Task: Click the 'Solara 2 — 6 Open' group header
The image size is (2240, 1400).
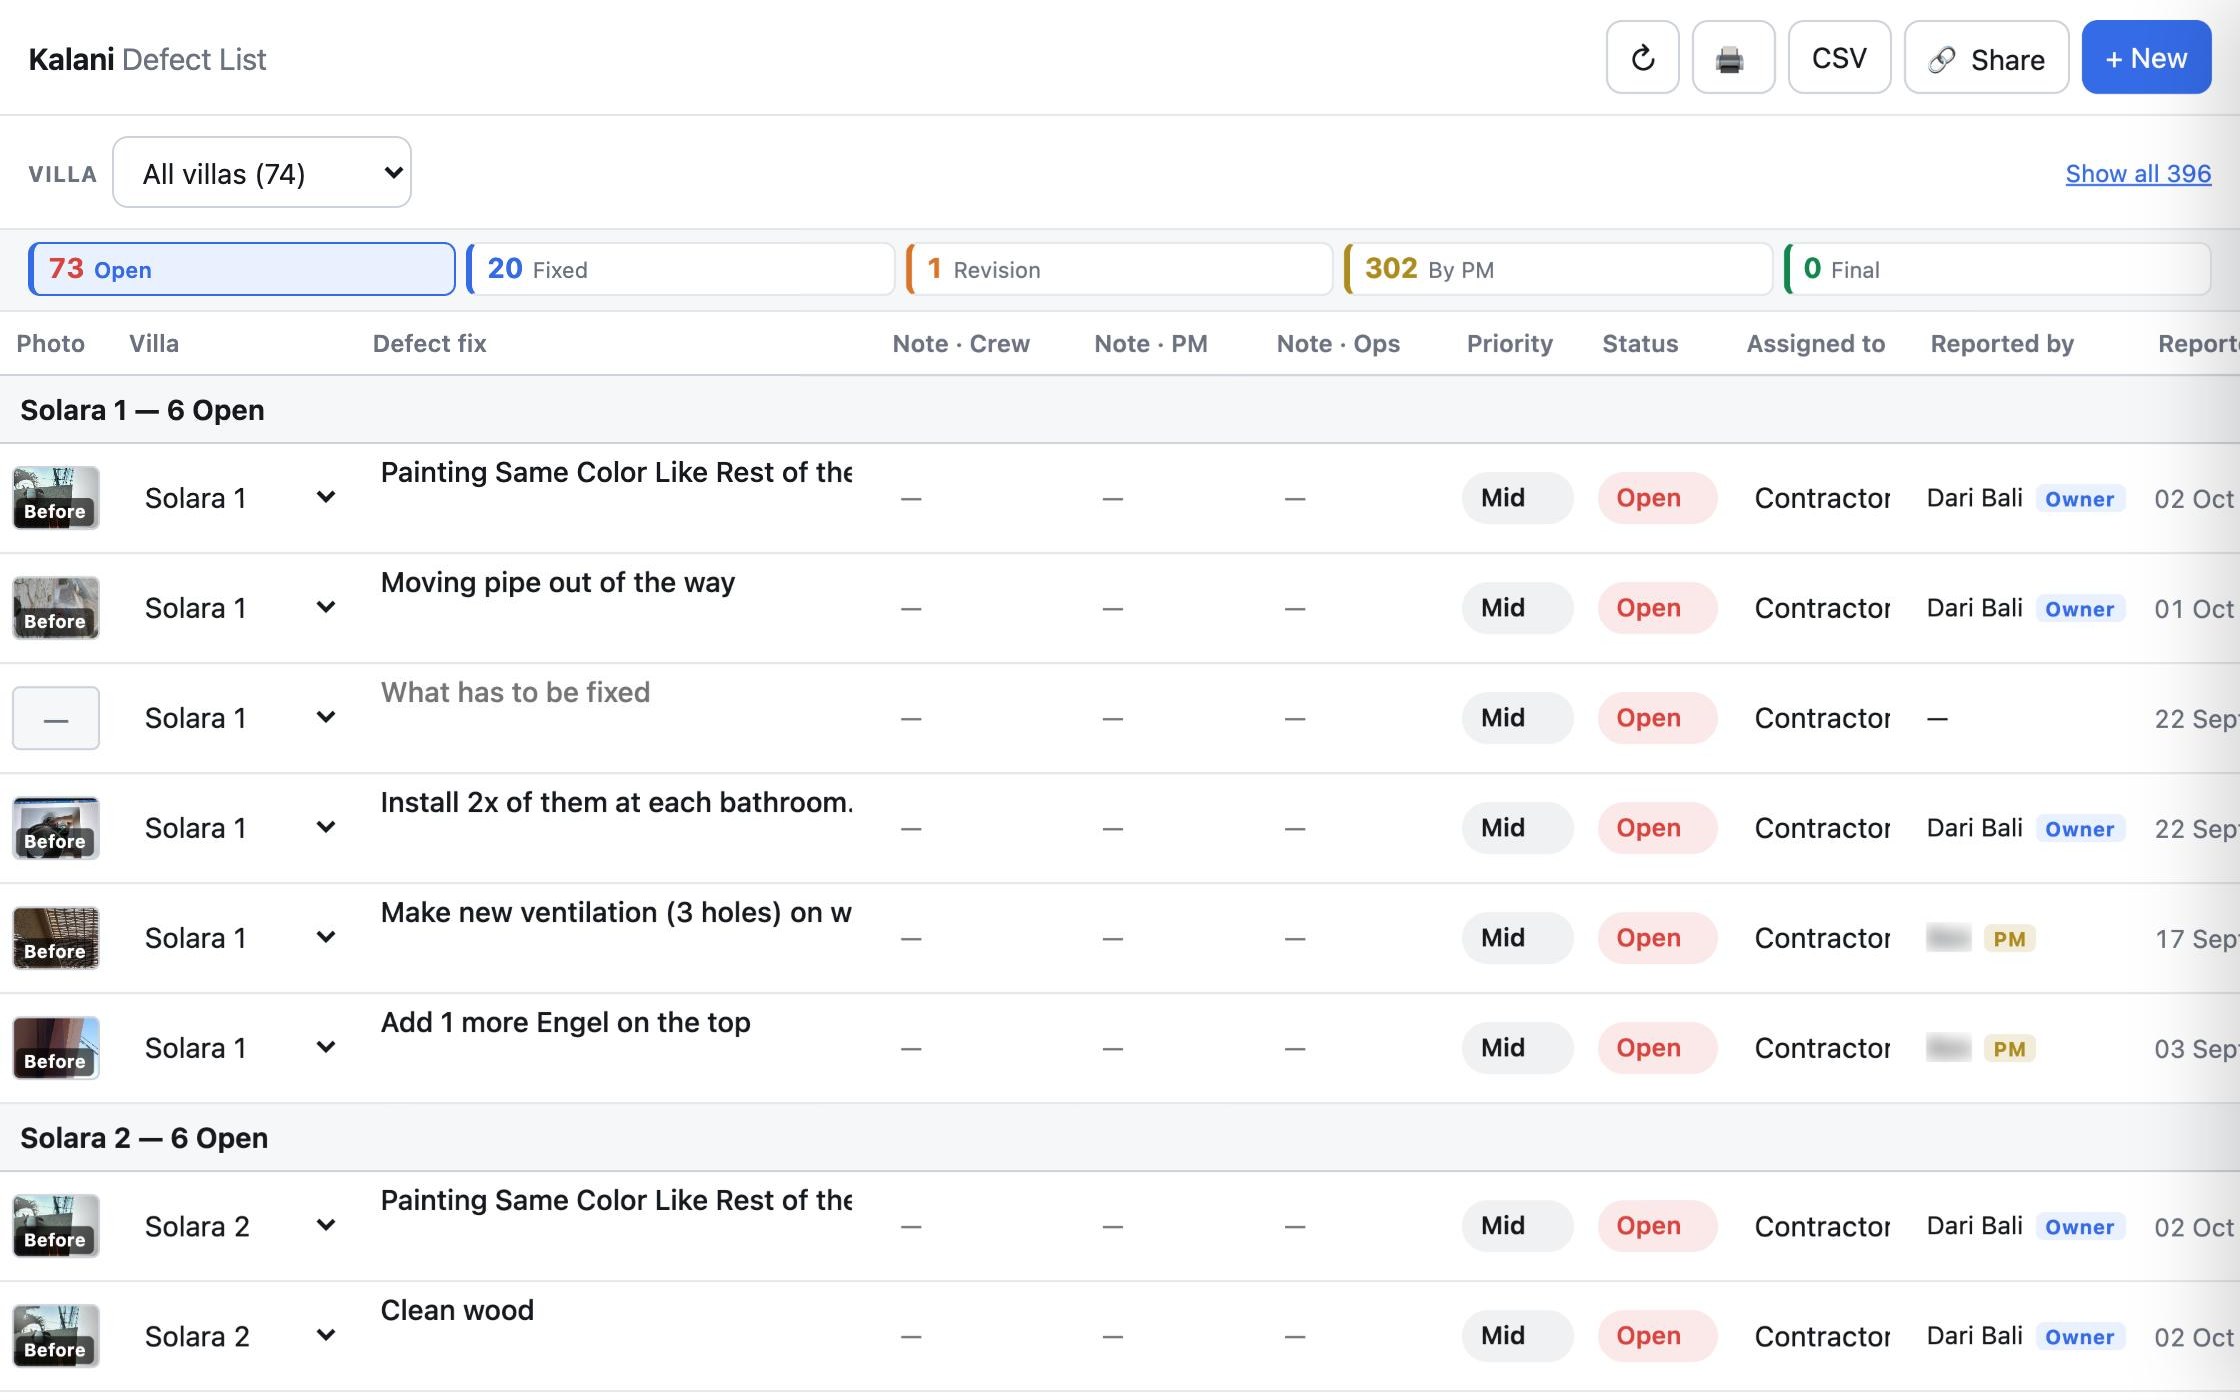Action: pos(144,1138)
